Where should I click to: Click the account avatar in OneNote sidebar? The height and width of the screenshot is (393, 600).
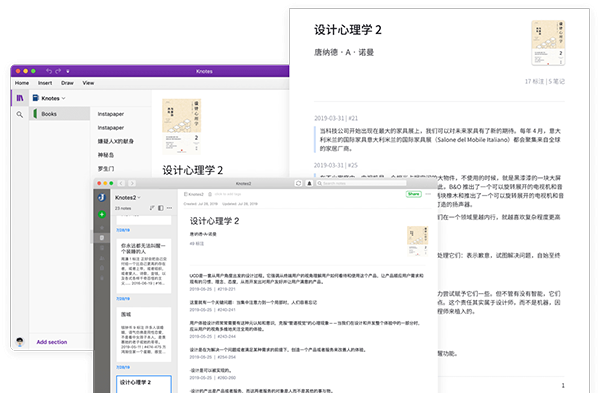click(20, 342)
